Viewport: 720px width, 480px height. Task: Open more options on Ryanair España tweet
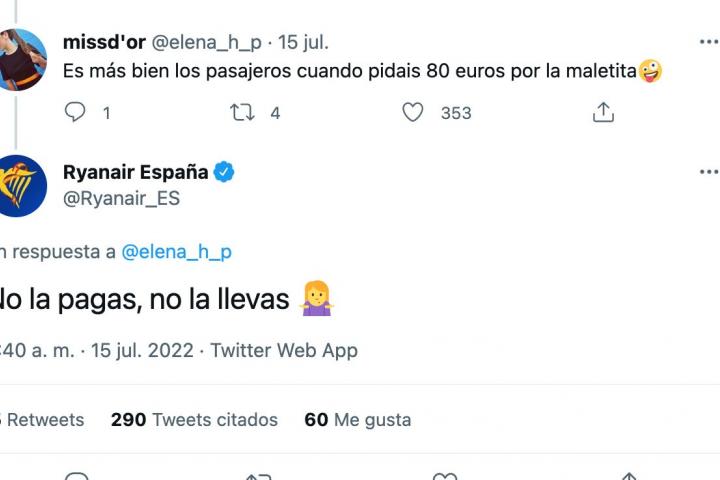coord(706,172)
